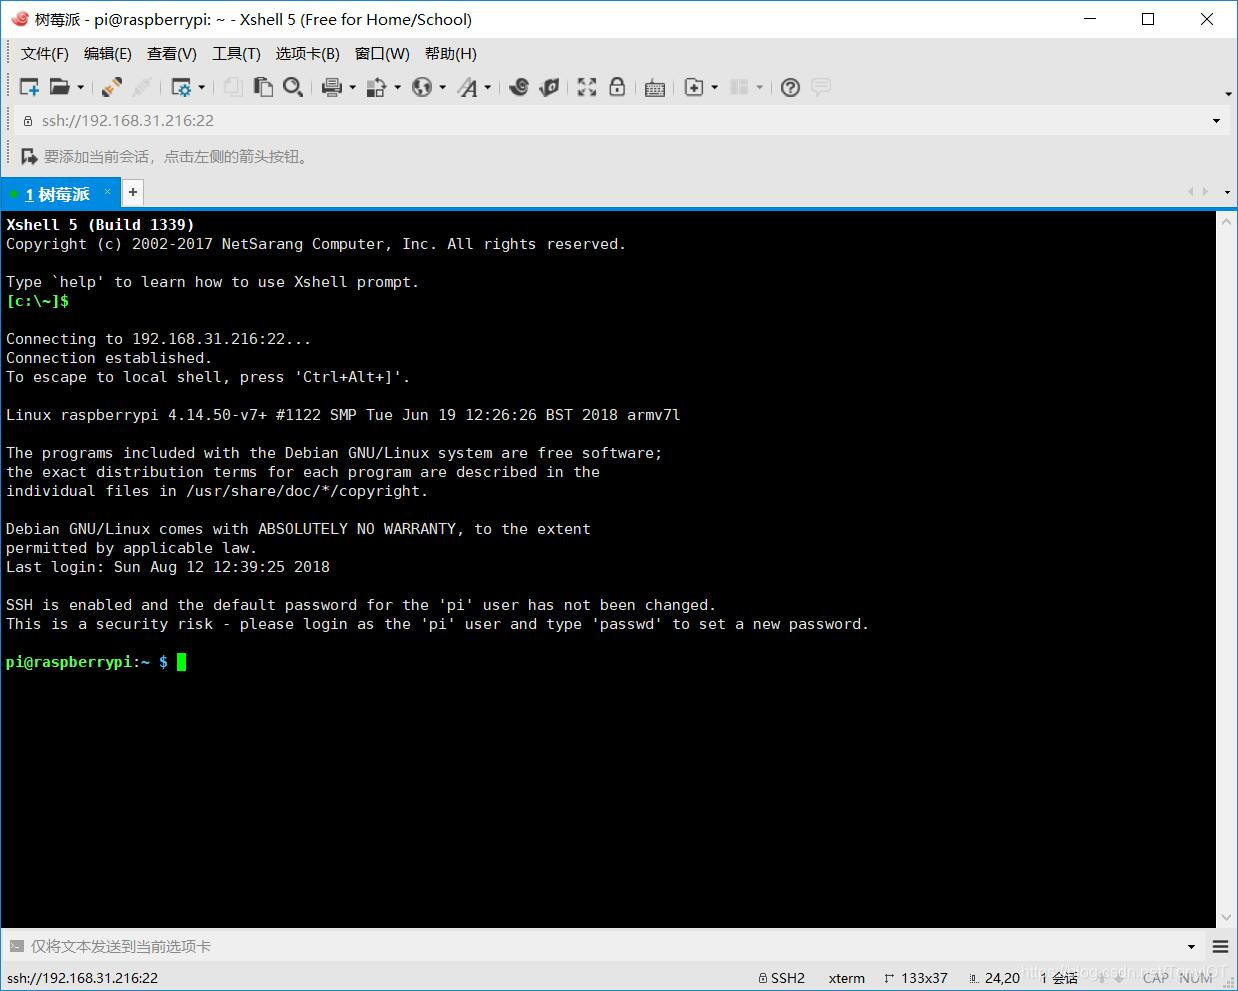This screenshot has height=991, width=1238.
Task: Expand the Properties gear dropdown arrow
Action: click(202, 87)
